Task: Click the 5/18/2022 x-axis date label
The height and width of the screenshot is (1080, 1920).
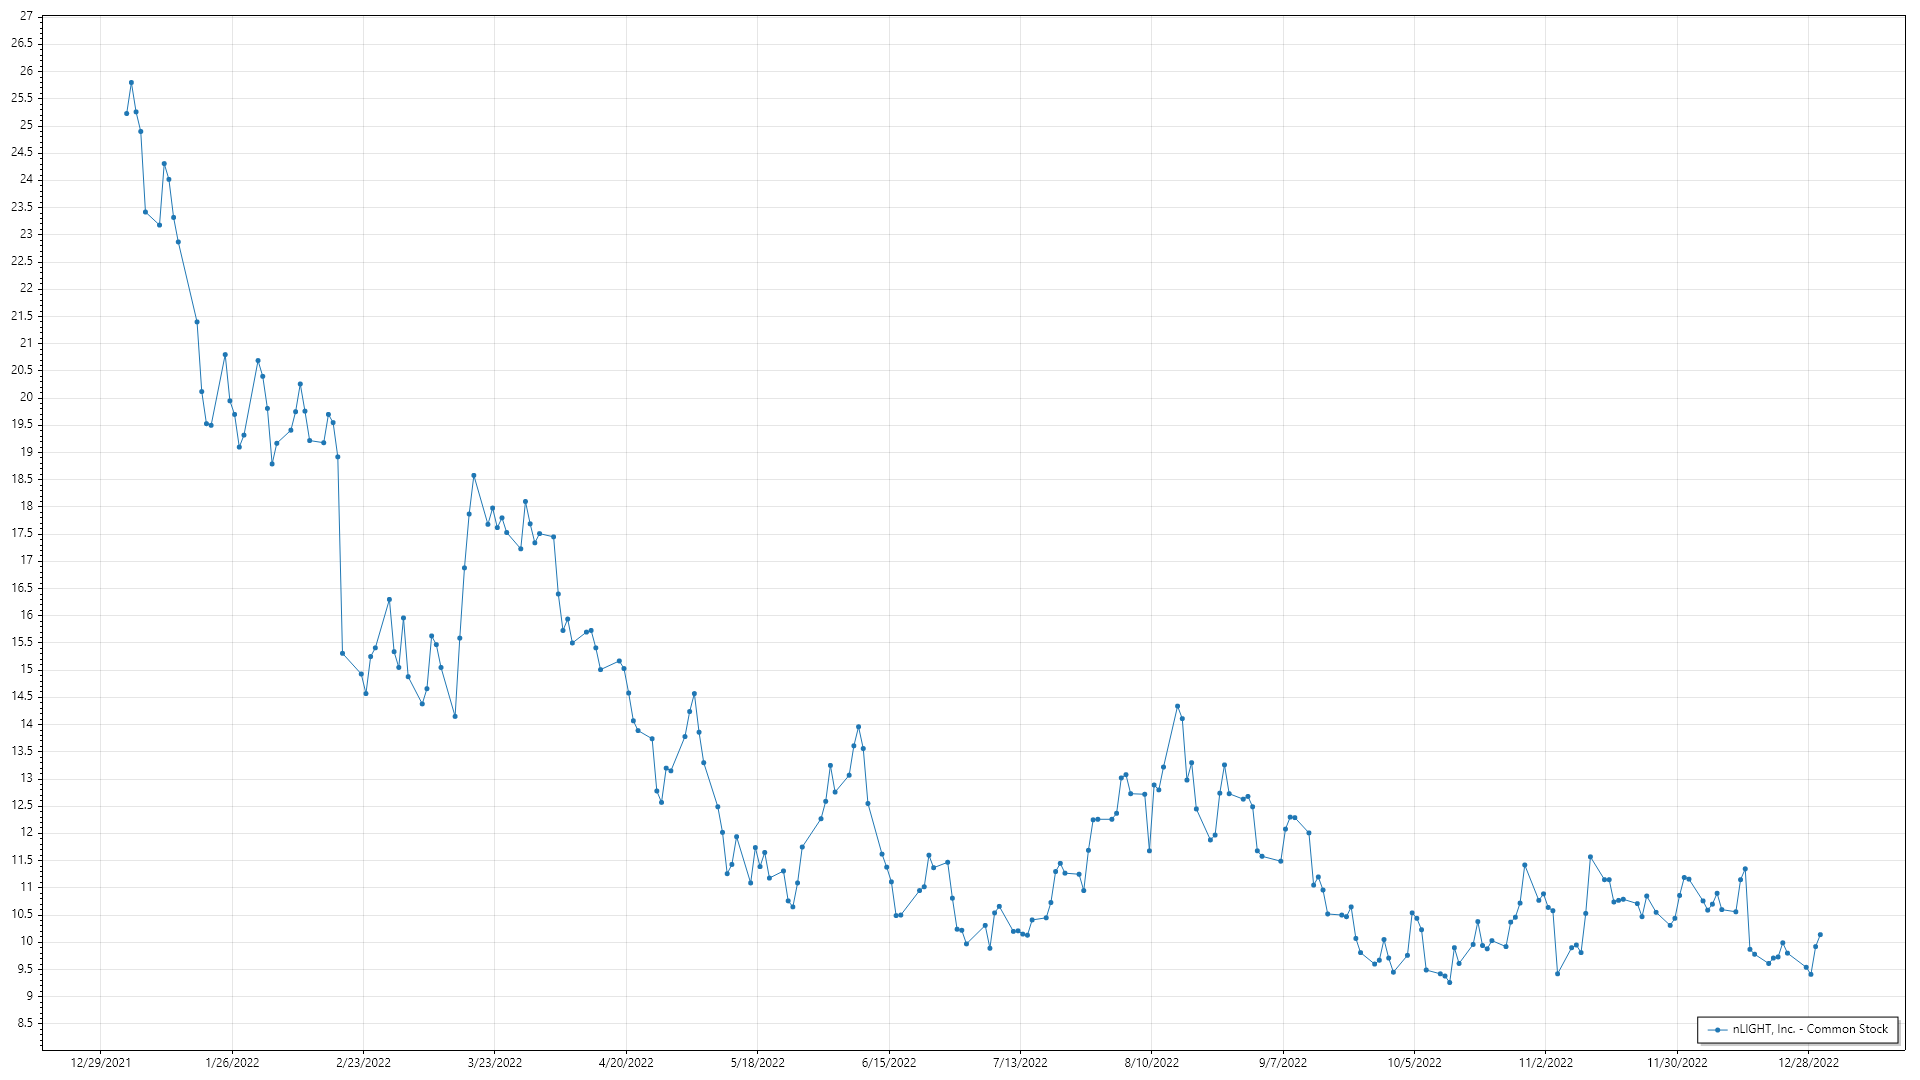Action: click(758, 1063)
